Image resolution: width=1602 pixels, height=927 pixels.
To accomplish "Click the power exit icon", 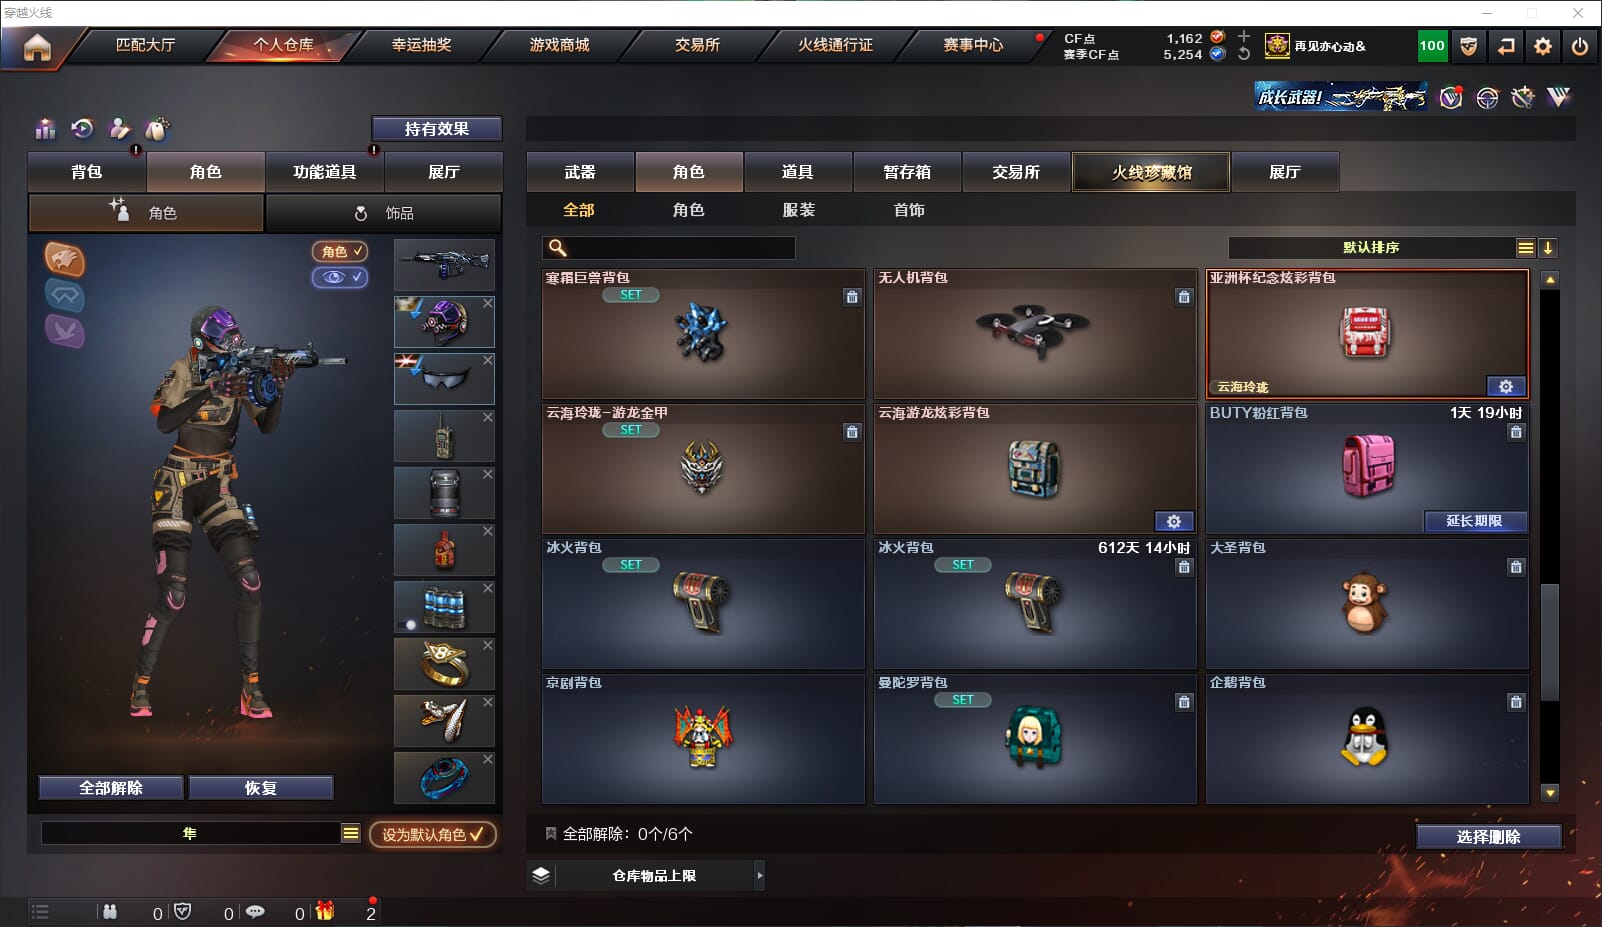I will [1580, 46].
